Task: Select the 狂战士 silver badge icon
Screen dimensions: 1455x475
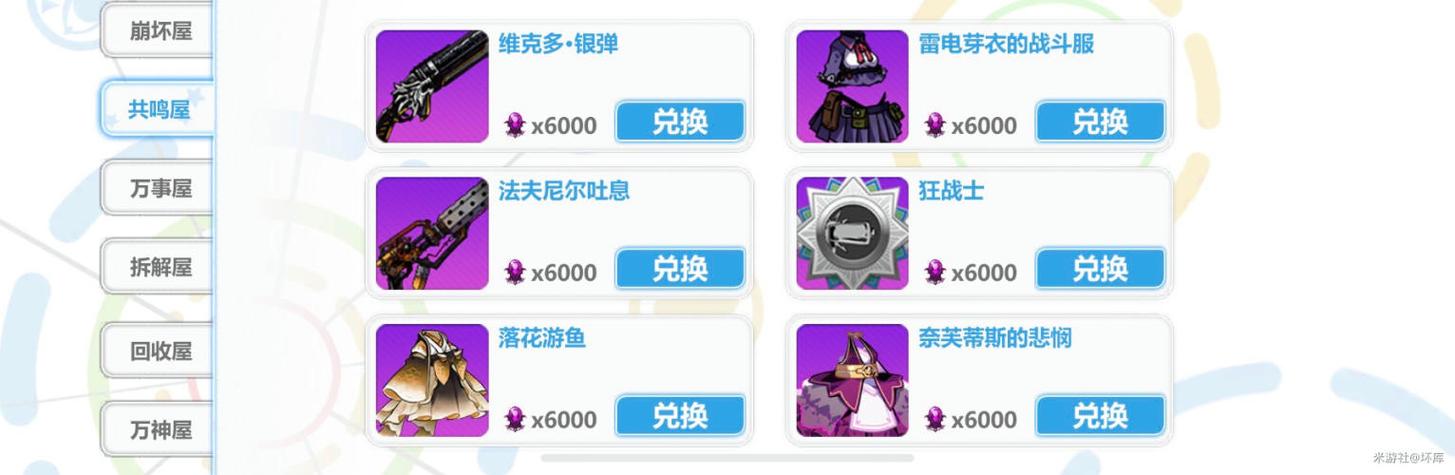Action: (852, 233)
